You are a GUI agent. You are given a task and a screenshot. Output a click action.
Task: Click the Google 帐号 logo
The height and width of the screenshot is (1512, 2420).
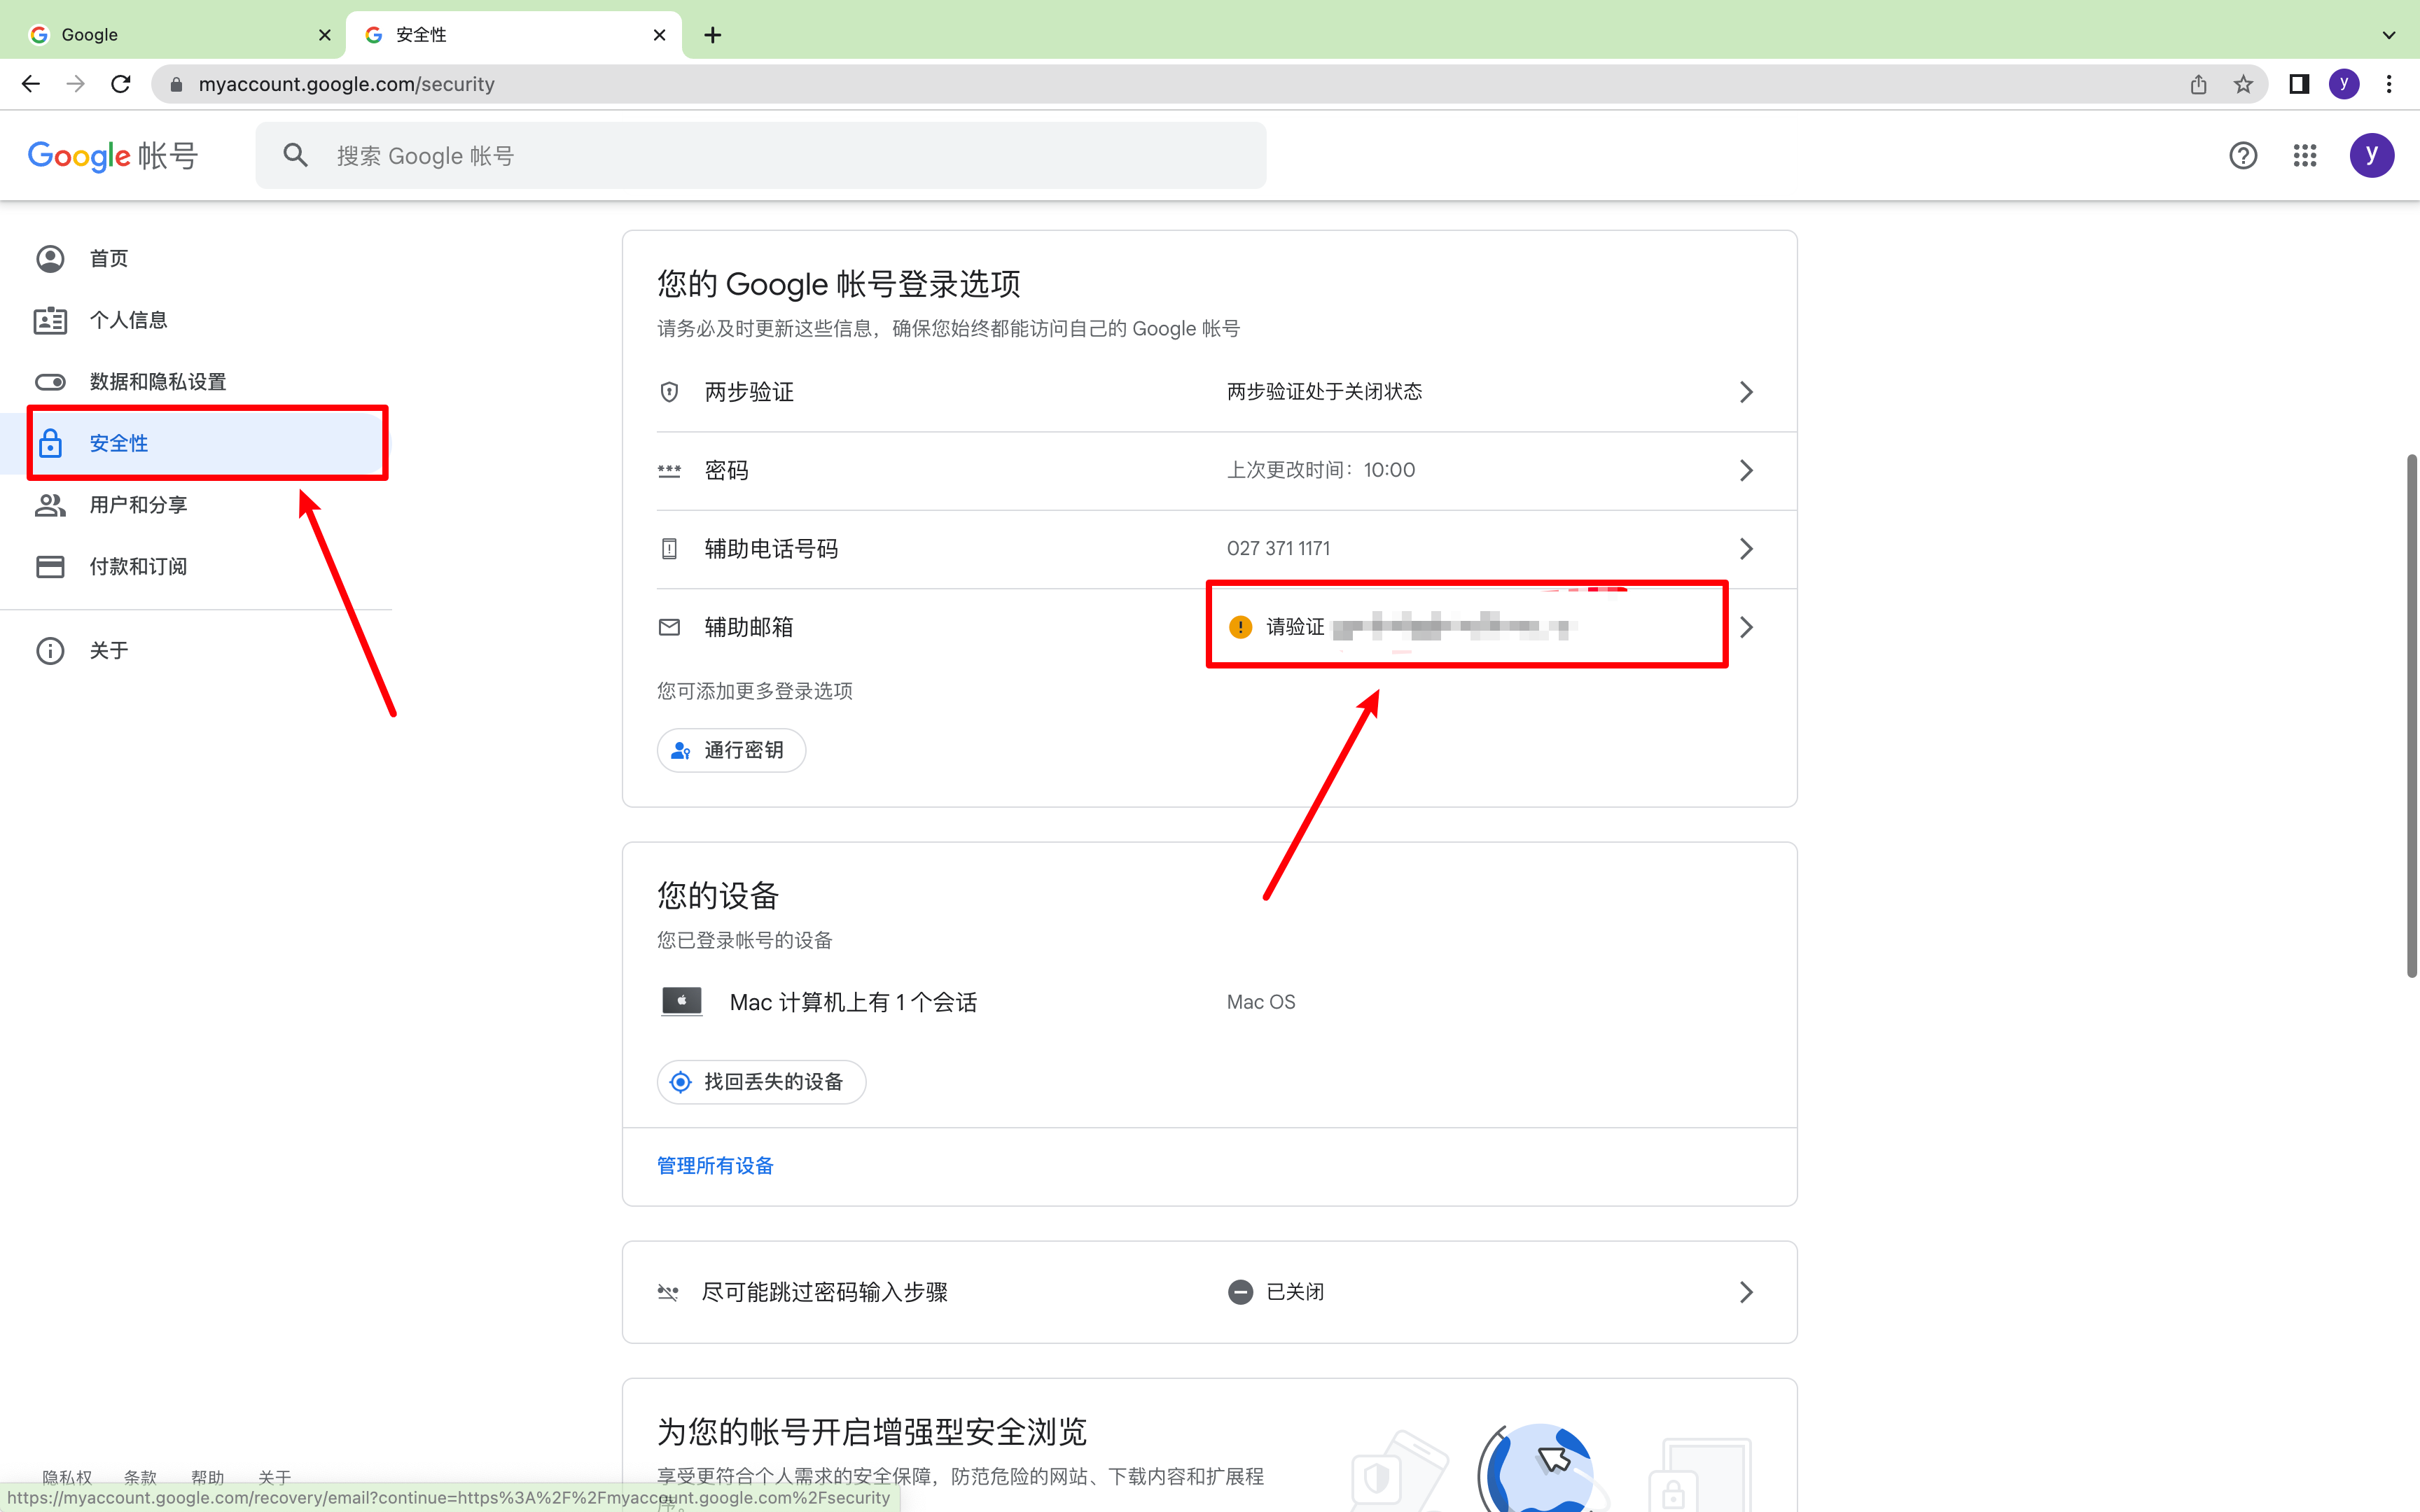tap(113, 155)
